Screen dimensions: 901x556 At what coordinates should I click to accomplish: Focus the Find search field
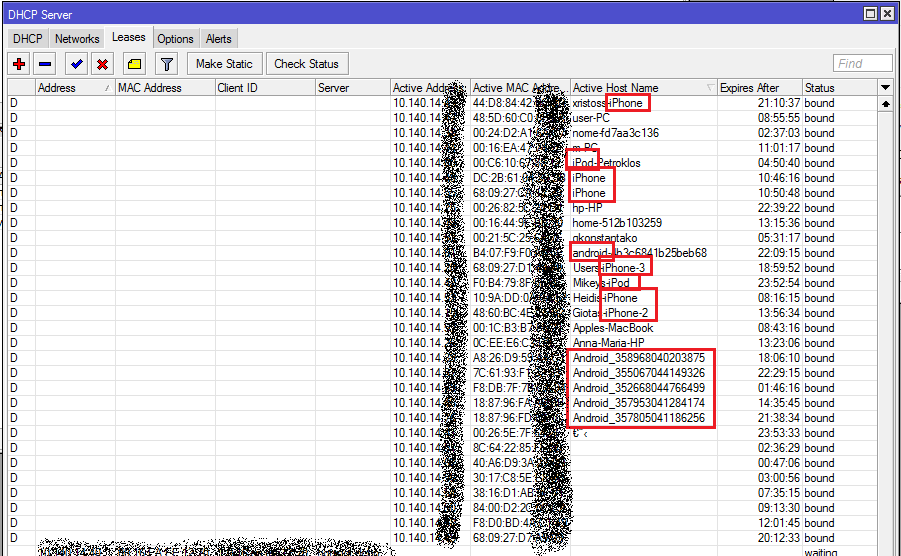[x=862, y=64]
